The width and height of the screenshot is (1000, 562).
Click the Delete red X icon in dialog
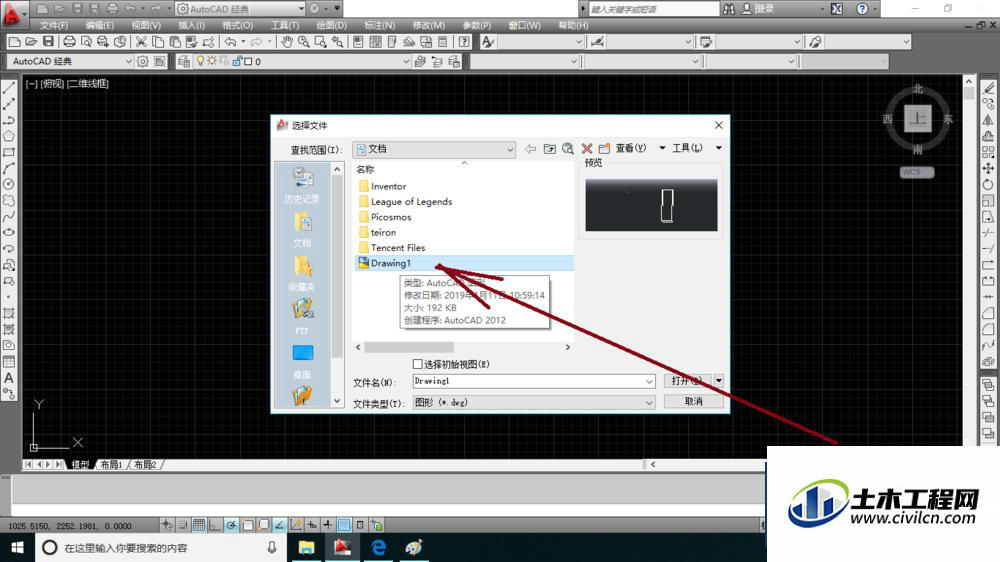tap(587, 149)
